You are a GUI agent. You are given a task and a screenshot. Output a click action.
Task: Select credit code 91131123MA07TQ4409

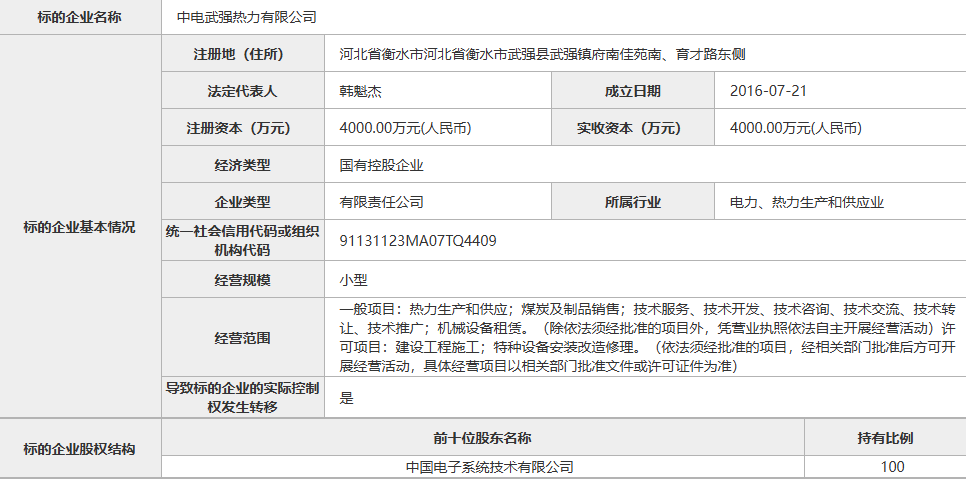[x=418, y=241]
